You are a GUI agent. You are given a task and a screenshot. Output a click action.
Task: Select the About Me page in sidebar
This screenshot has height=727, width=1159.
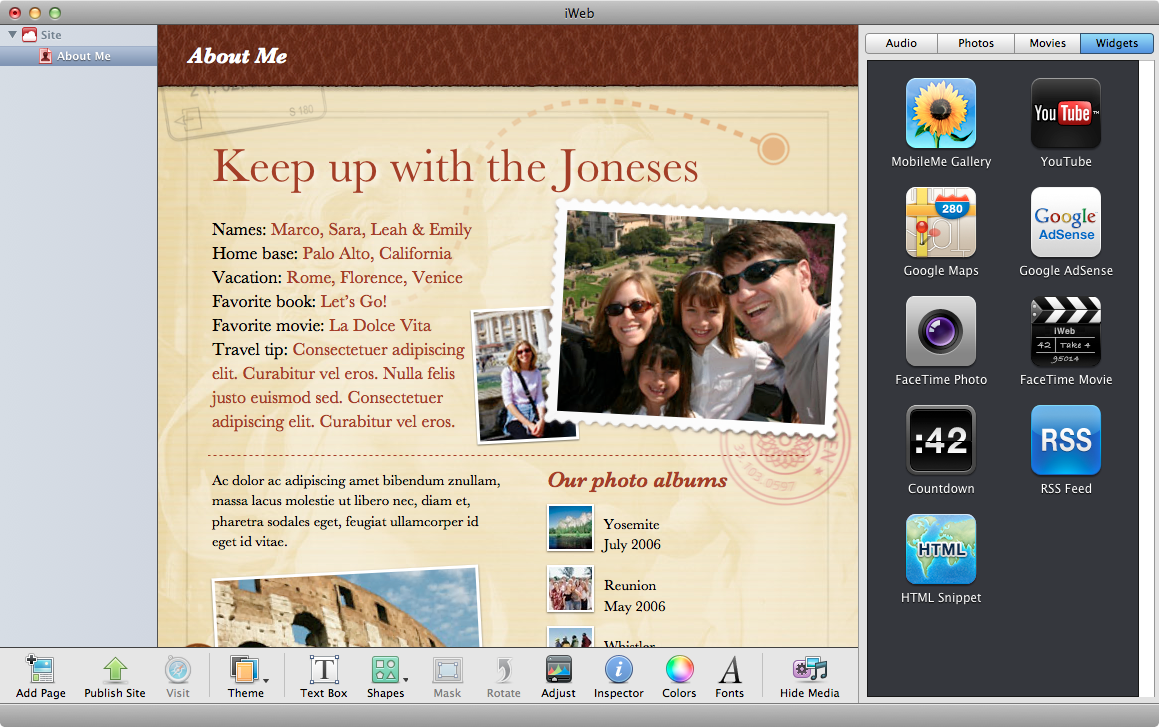tap(78, 56)
